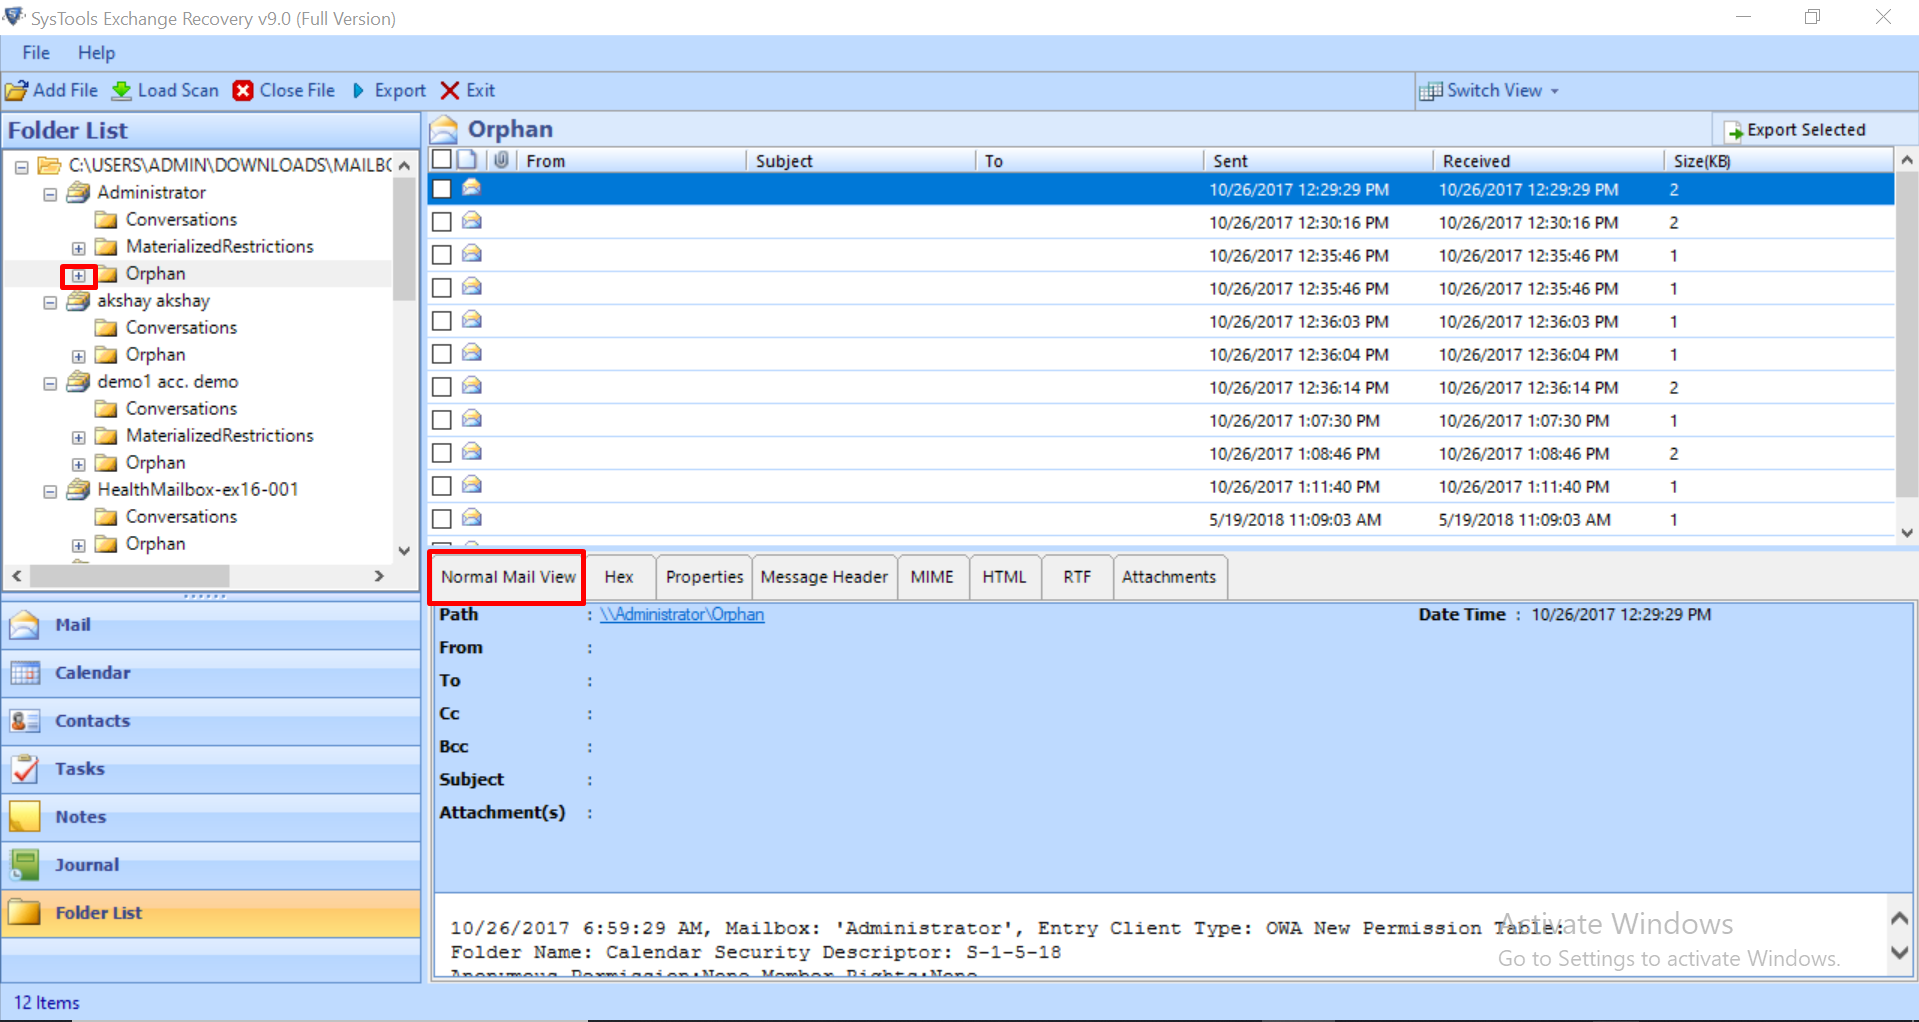Check the 10/26/2017 1:07:30 PM message checkbox
Viewport: 1919px width, 1022px height.
tap(441, 420)
